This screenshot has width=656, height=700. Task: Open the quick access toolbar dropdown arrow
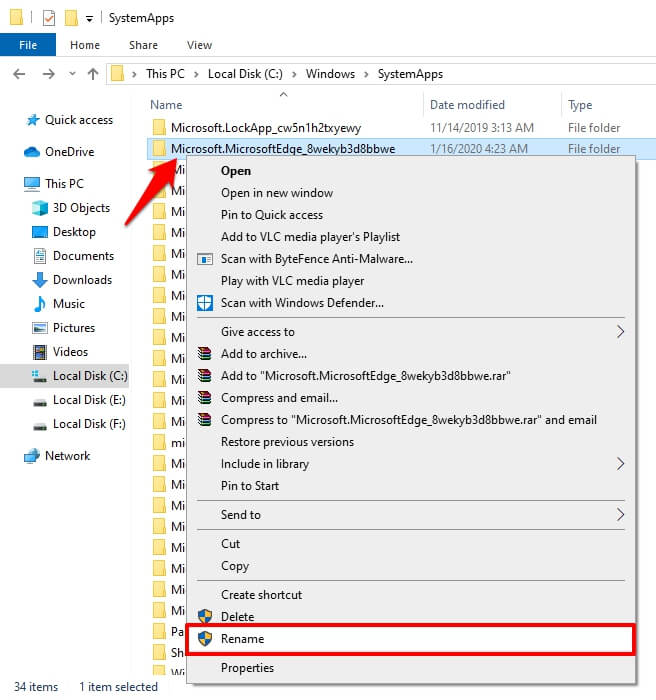pos(89,18)
